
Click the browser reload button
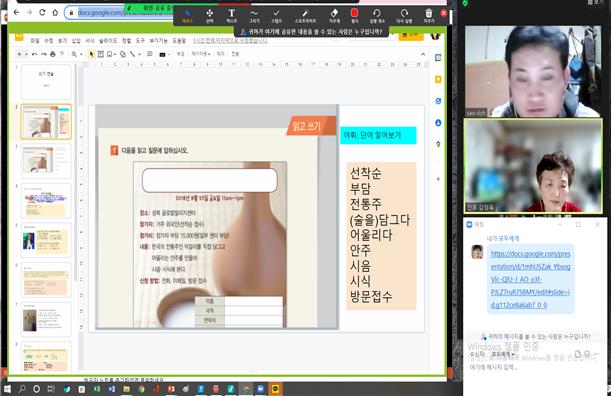click(x=42, y=12)
